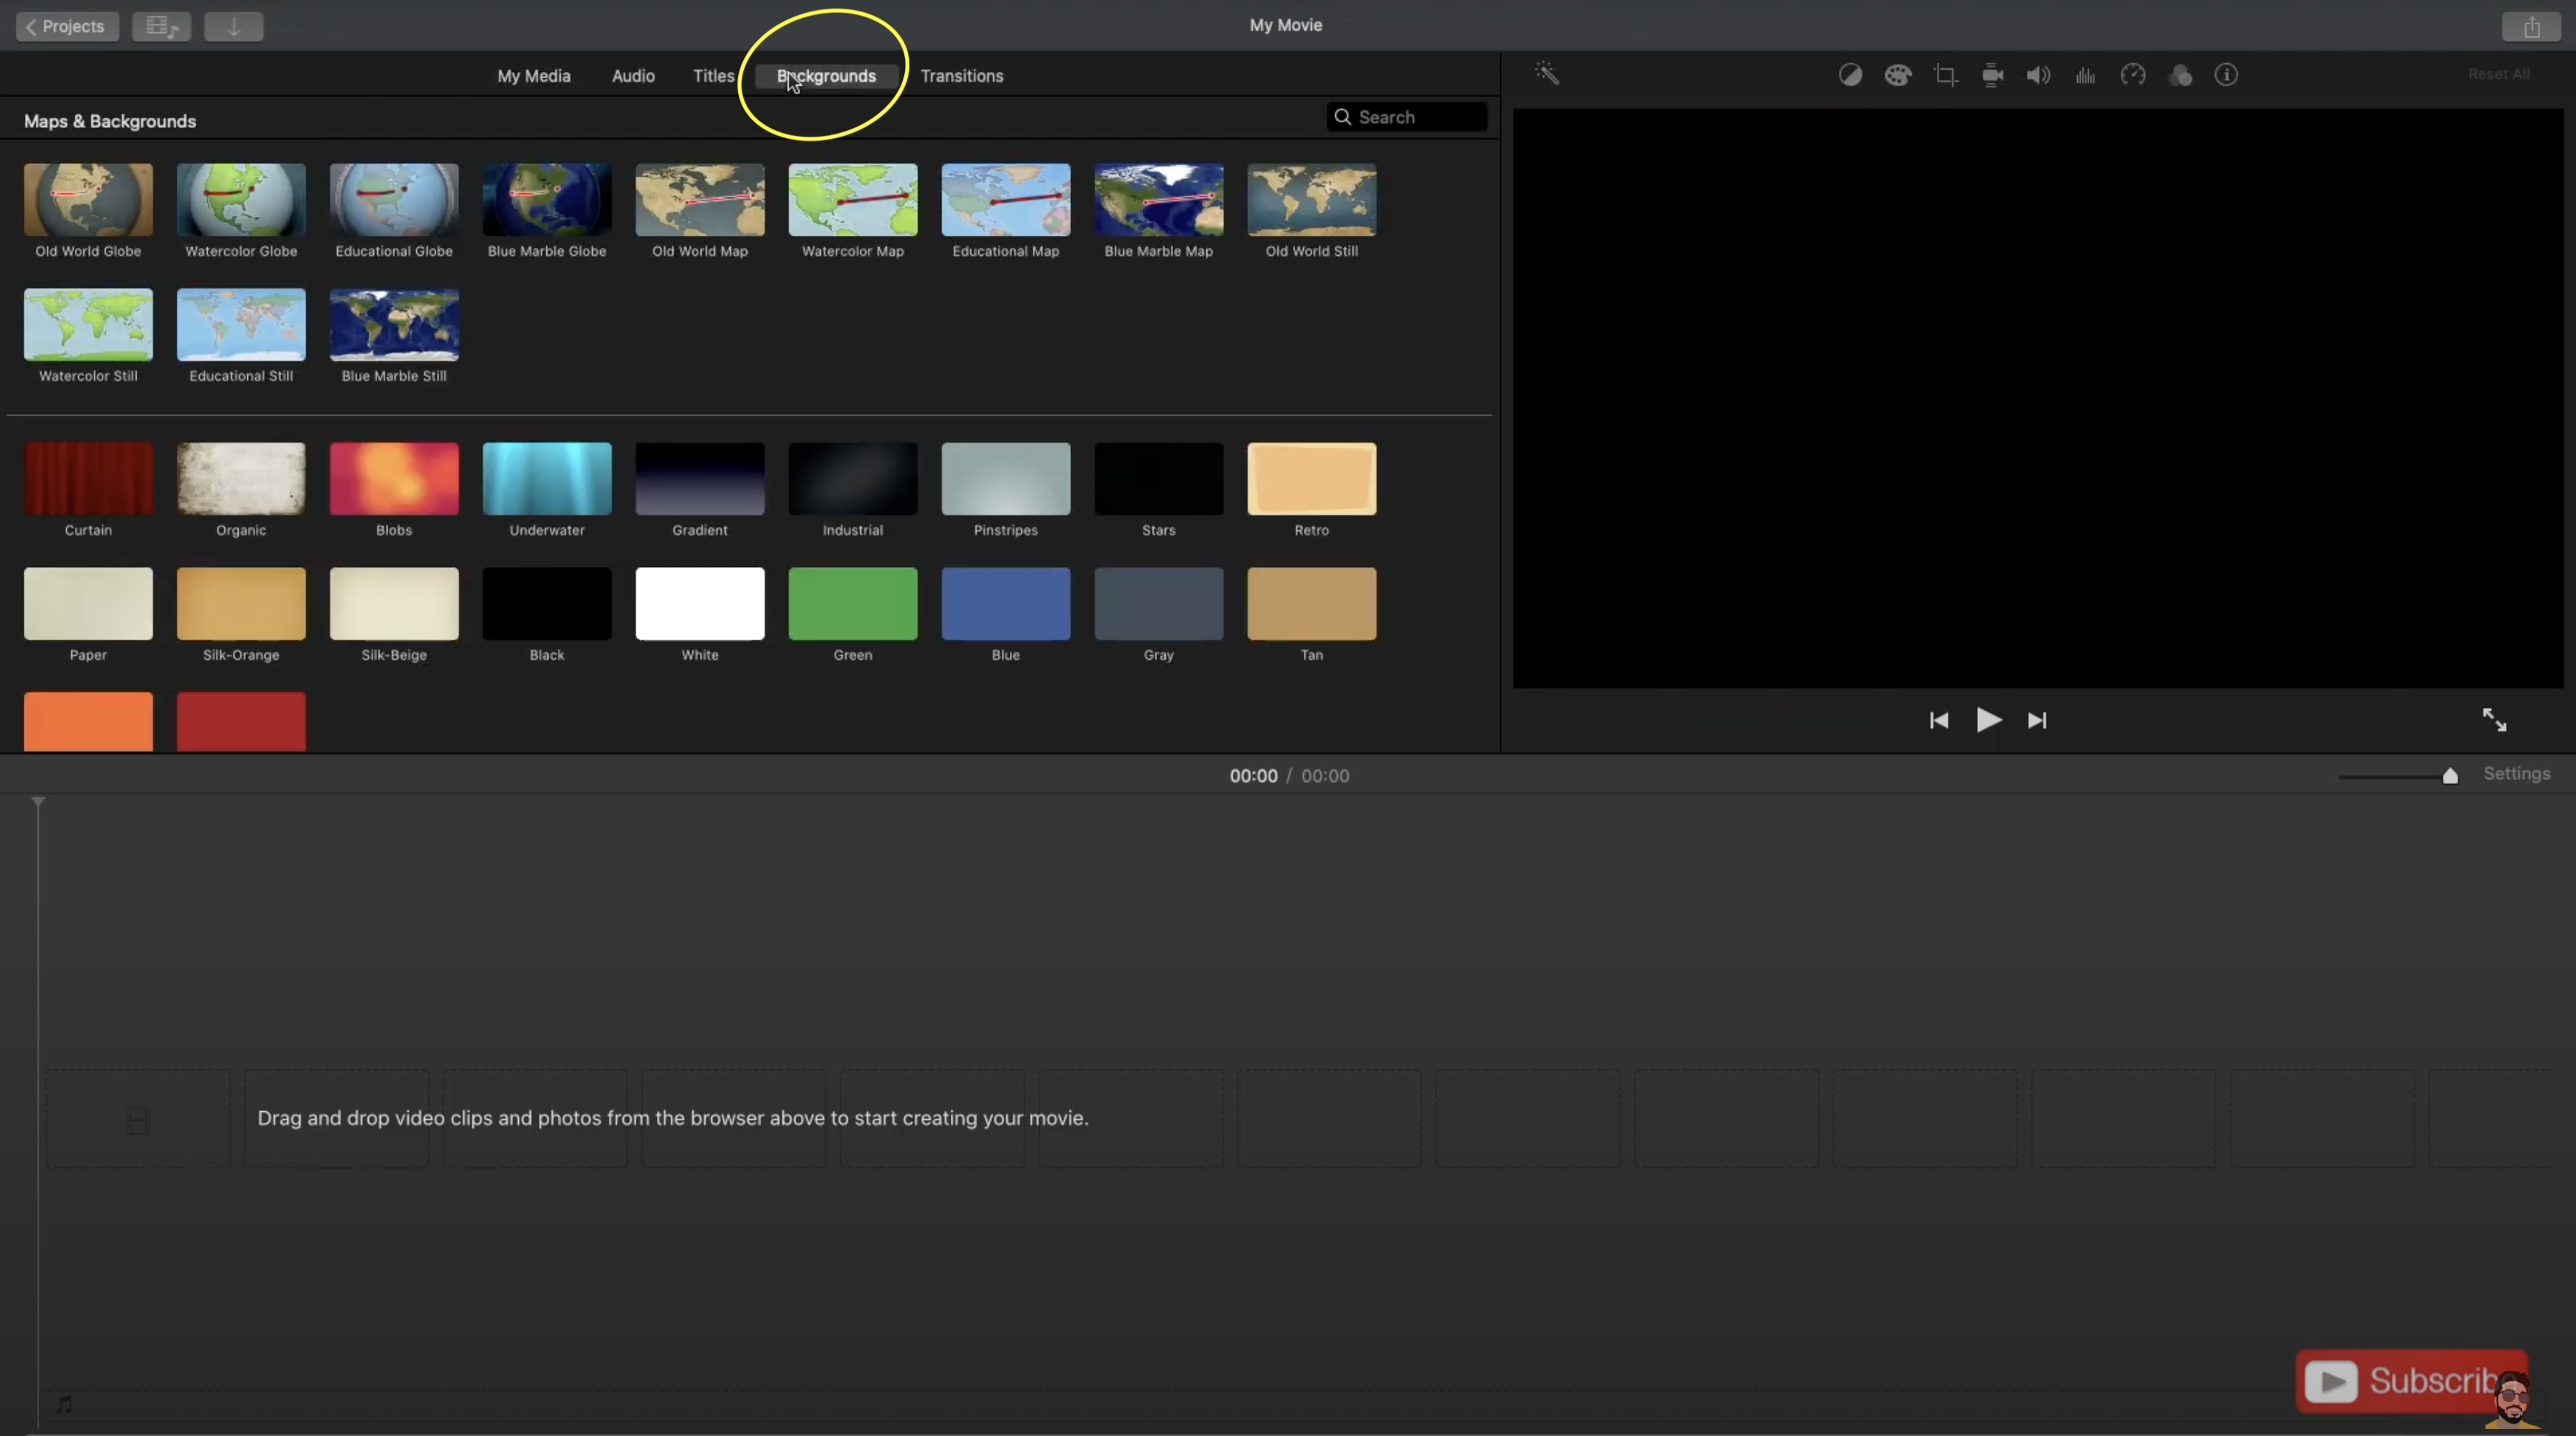The image size is (2576, 1436).
Task: Open the Transitions tab
Action: point(960,74)
